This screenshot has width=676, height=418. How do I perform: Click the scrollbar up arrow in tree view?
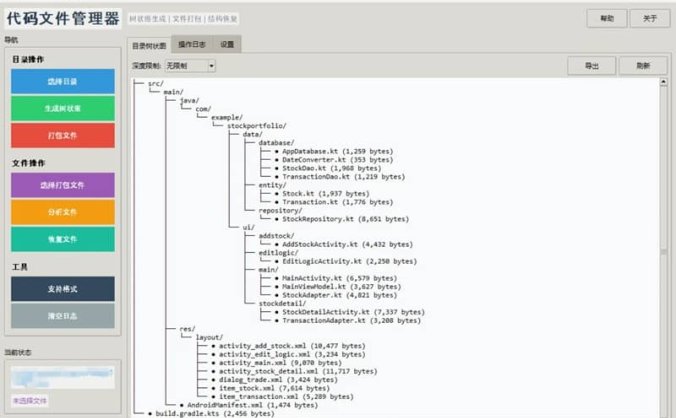click(x=663, y=84)
